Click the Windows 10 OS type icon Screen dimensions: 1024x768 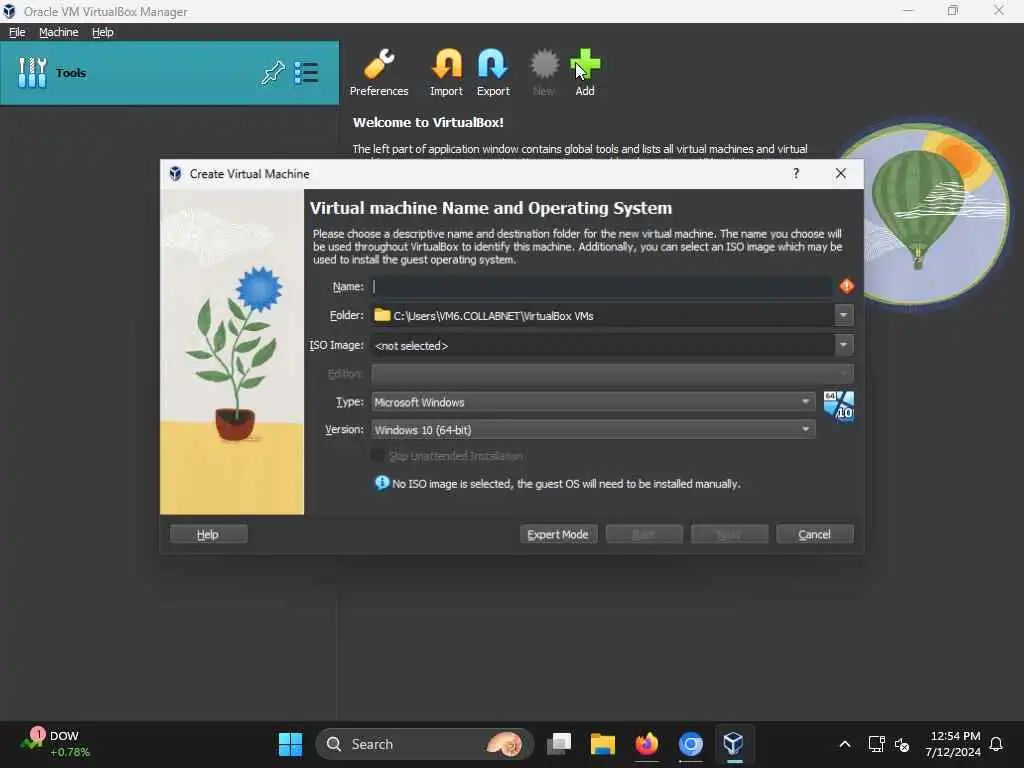(839, 406)
